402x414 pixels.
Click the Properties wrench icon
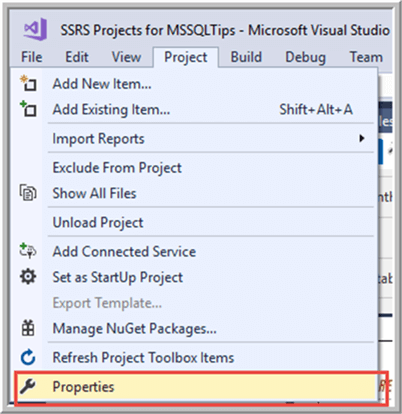click(x=28, y=386)
